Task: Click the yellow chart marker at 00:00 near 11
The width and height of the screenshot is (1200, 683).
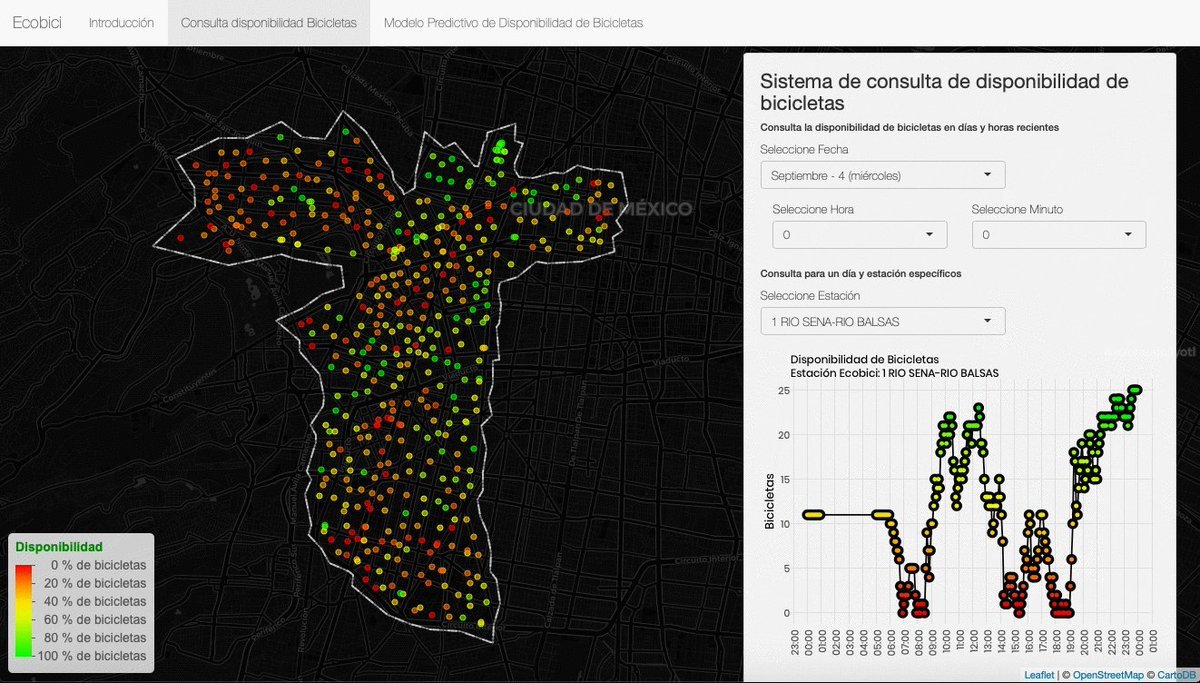Action: [813, 515]
